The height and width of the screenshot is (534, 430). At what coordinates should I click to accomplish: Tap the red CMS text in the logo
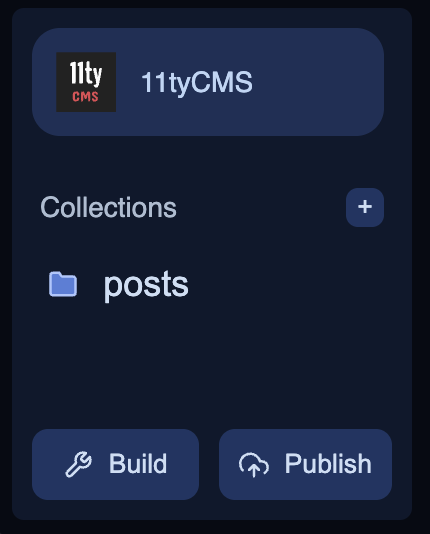pyautogui.click(x=85, y=97)
